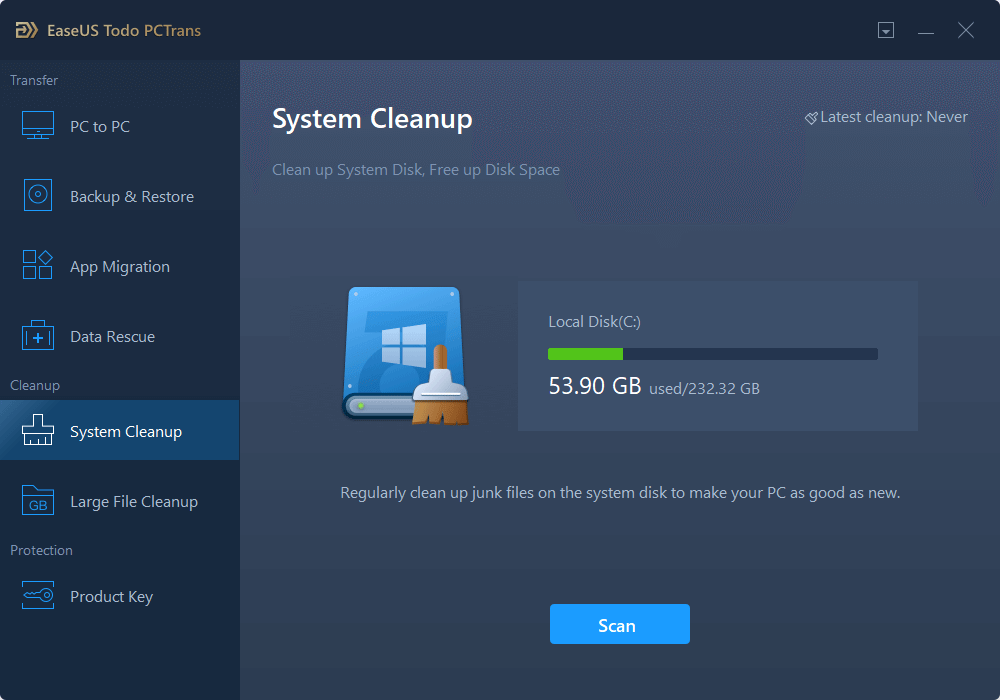Click the 'Latest cleanup: Never' text
This screenshot has height=700, width=1000.
(x=893, y=117)
